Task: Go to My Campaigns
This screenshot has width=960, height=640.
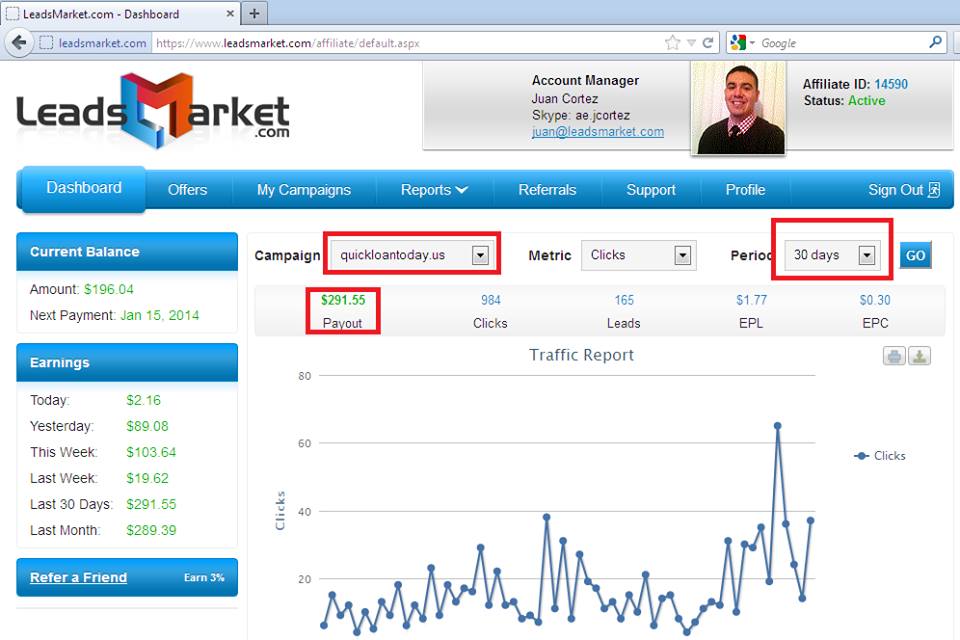Action: tap(304, 190)
